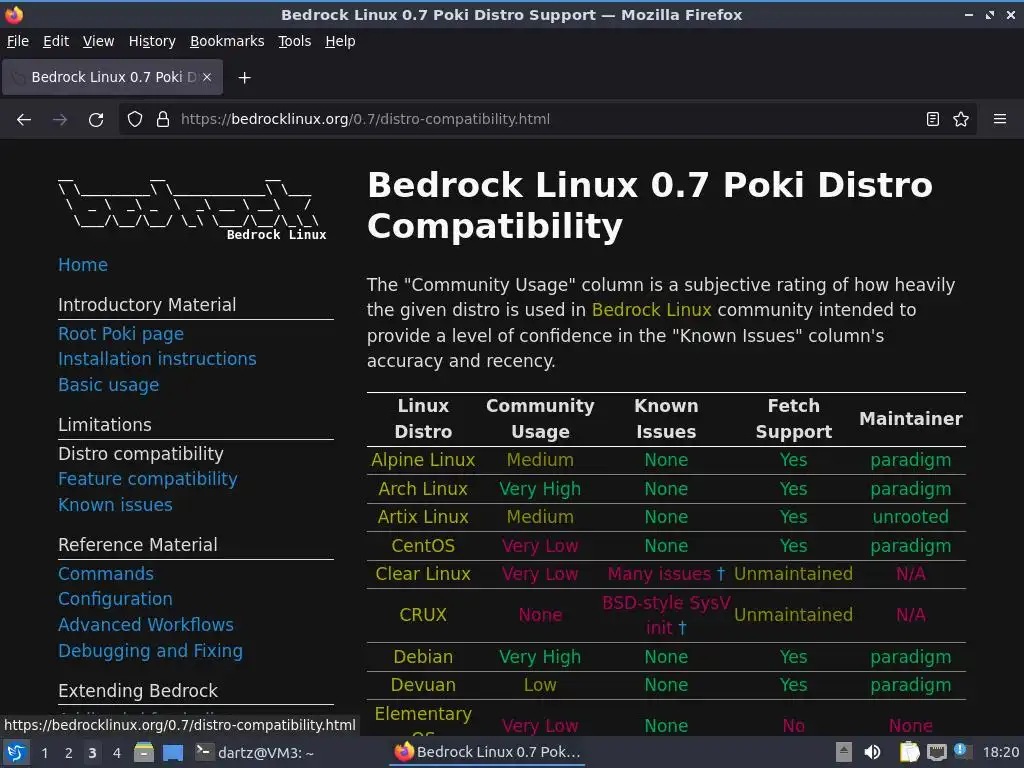The image size is (1024, 768).
Task: View site security padlock info
Action: coord(163,120)
